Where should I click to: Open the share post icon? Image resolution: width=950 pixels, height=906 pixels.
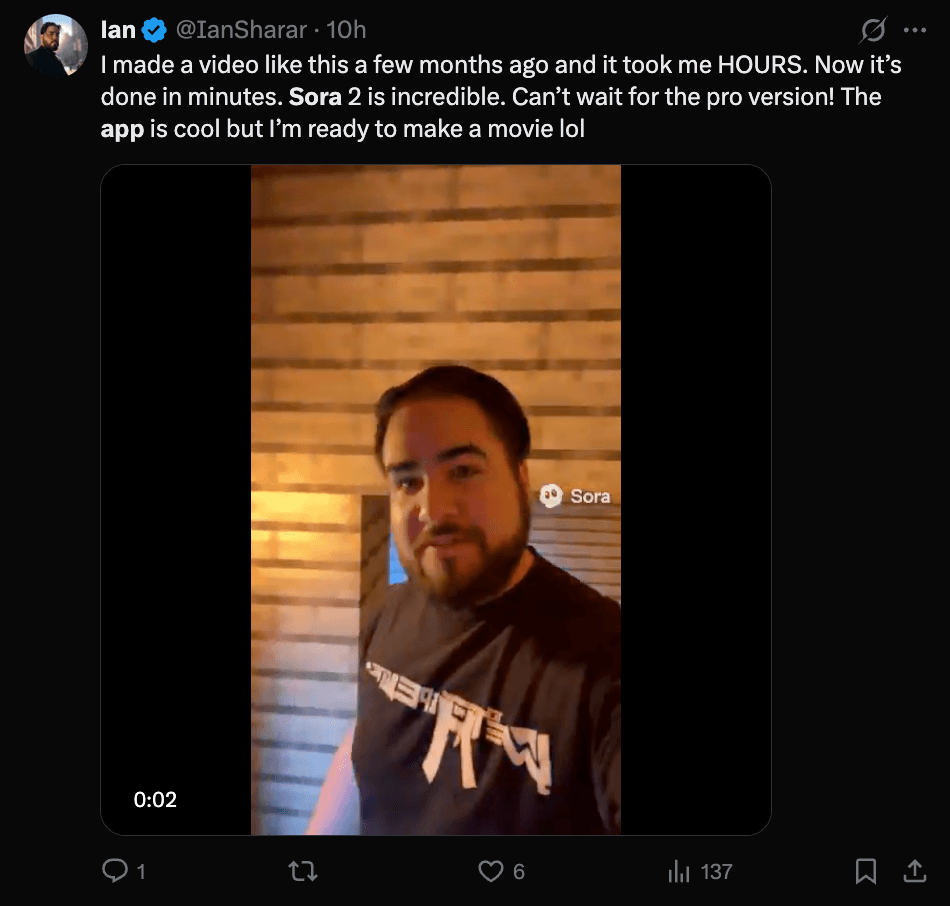[x=914, y=872]
